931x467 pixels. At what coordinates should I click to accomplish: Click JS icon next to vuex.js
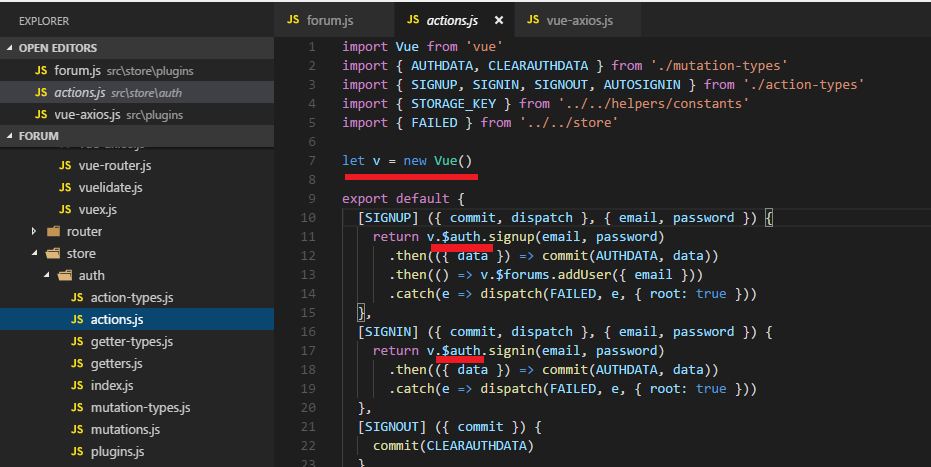(65, 209)
